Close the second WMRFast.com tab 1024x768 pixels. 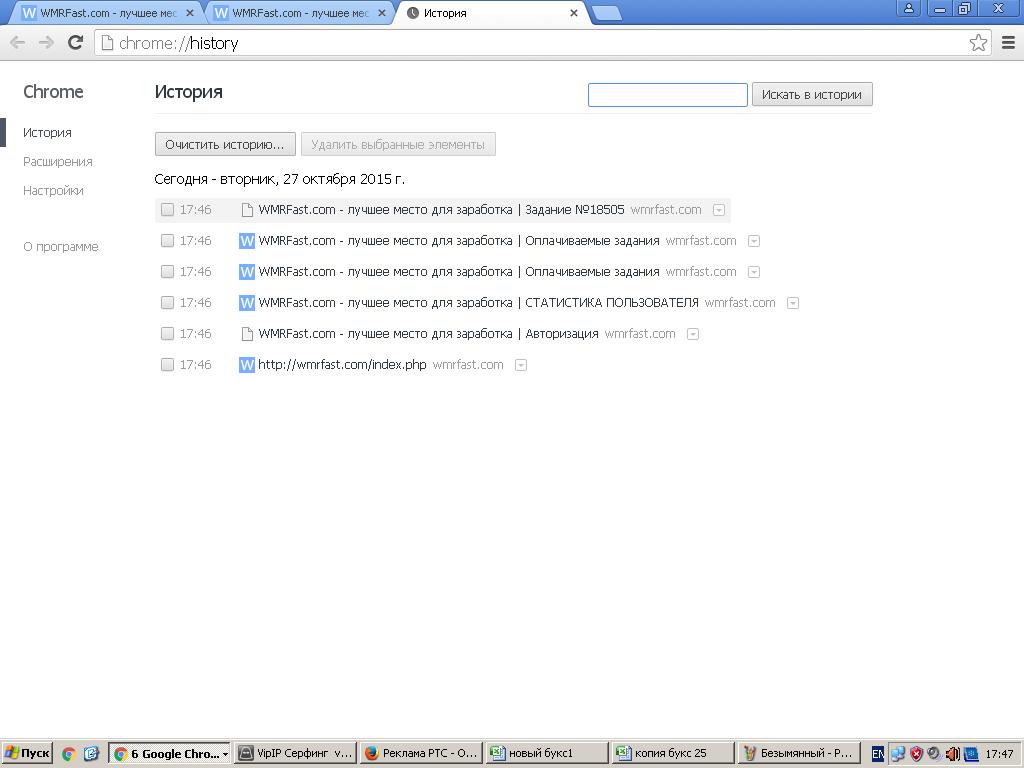coord(382,13)
